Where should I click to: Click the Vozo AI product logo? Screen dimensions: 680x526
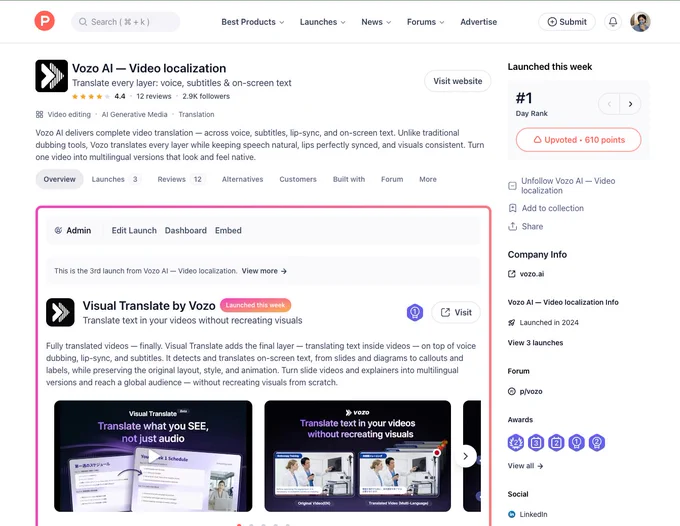[52, 76]
